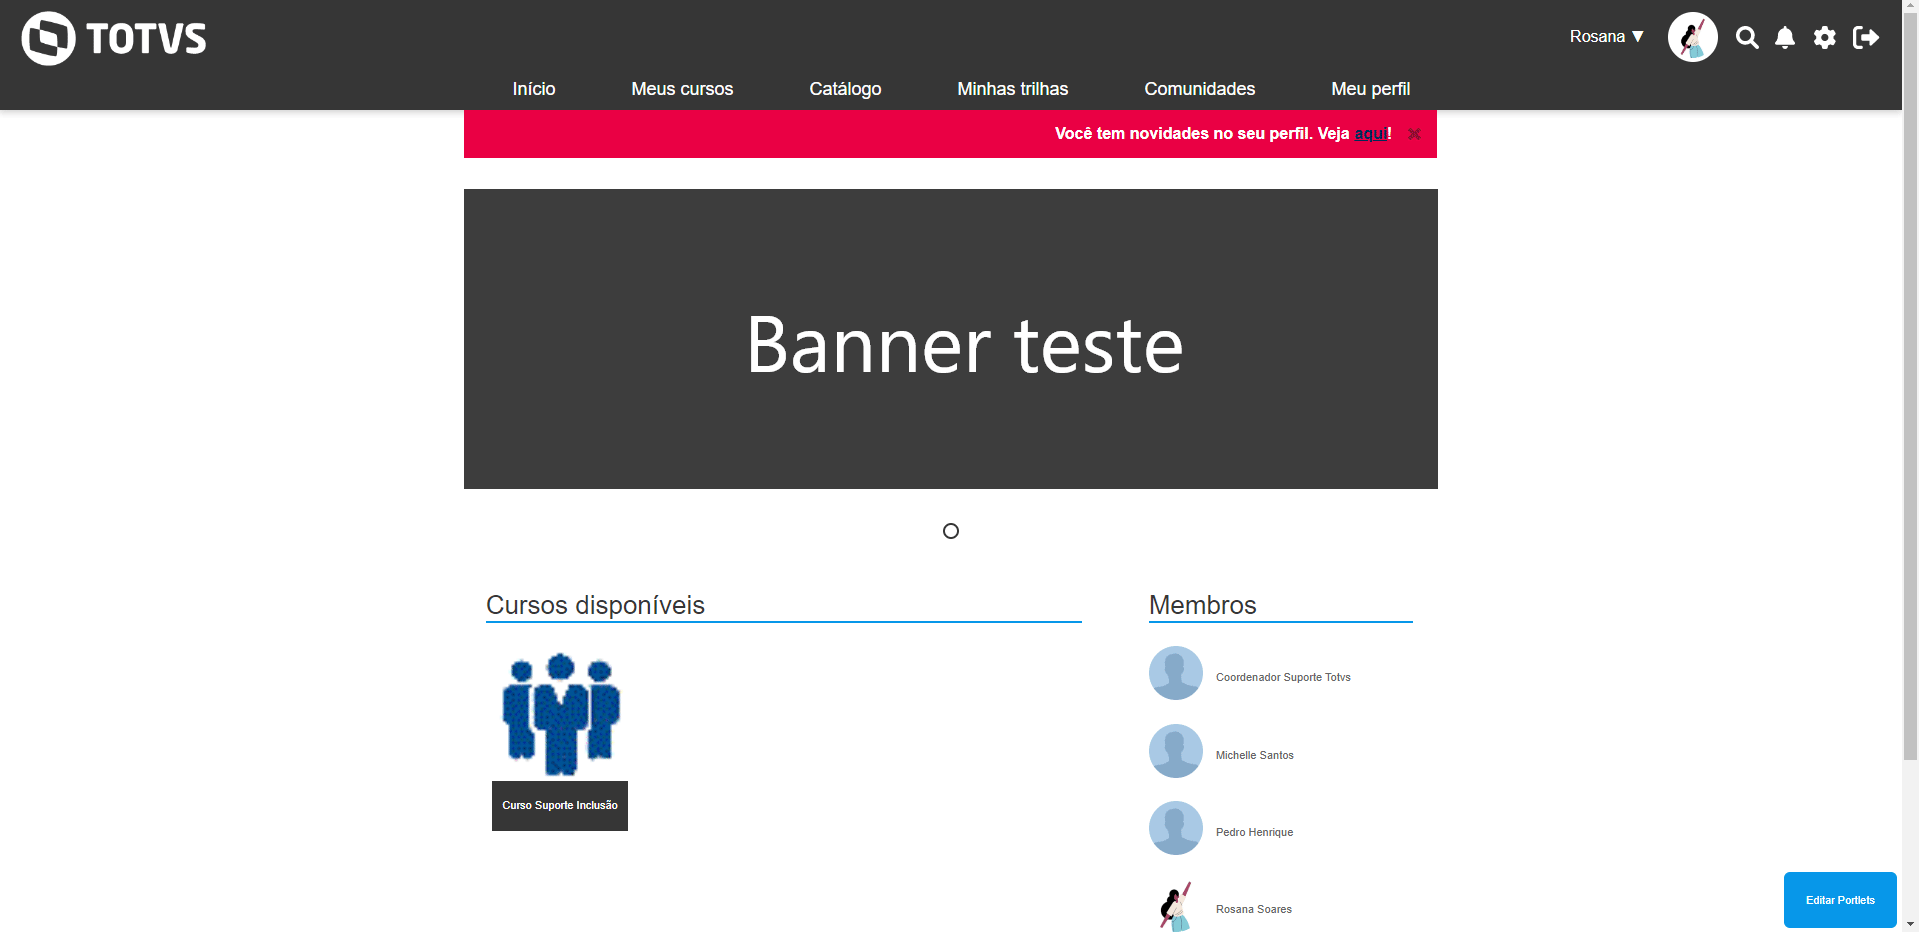
Task: Open Minhas trilhas menu item
Action: (1013, 89)
